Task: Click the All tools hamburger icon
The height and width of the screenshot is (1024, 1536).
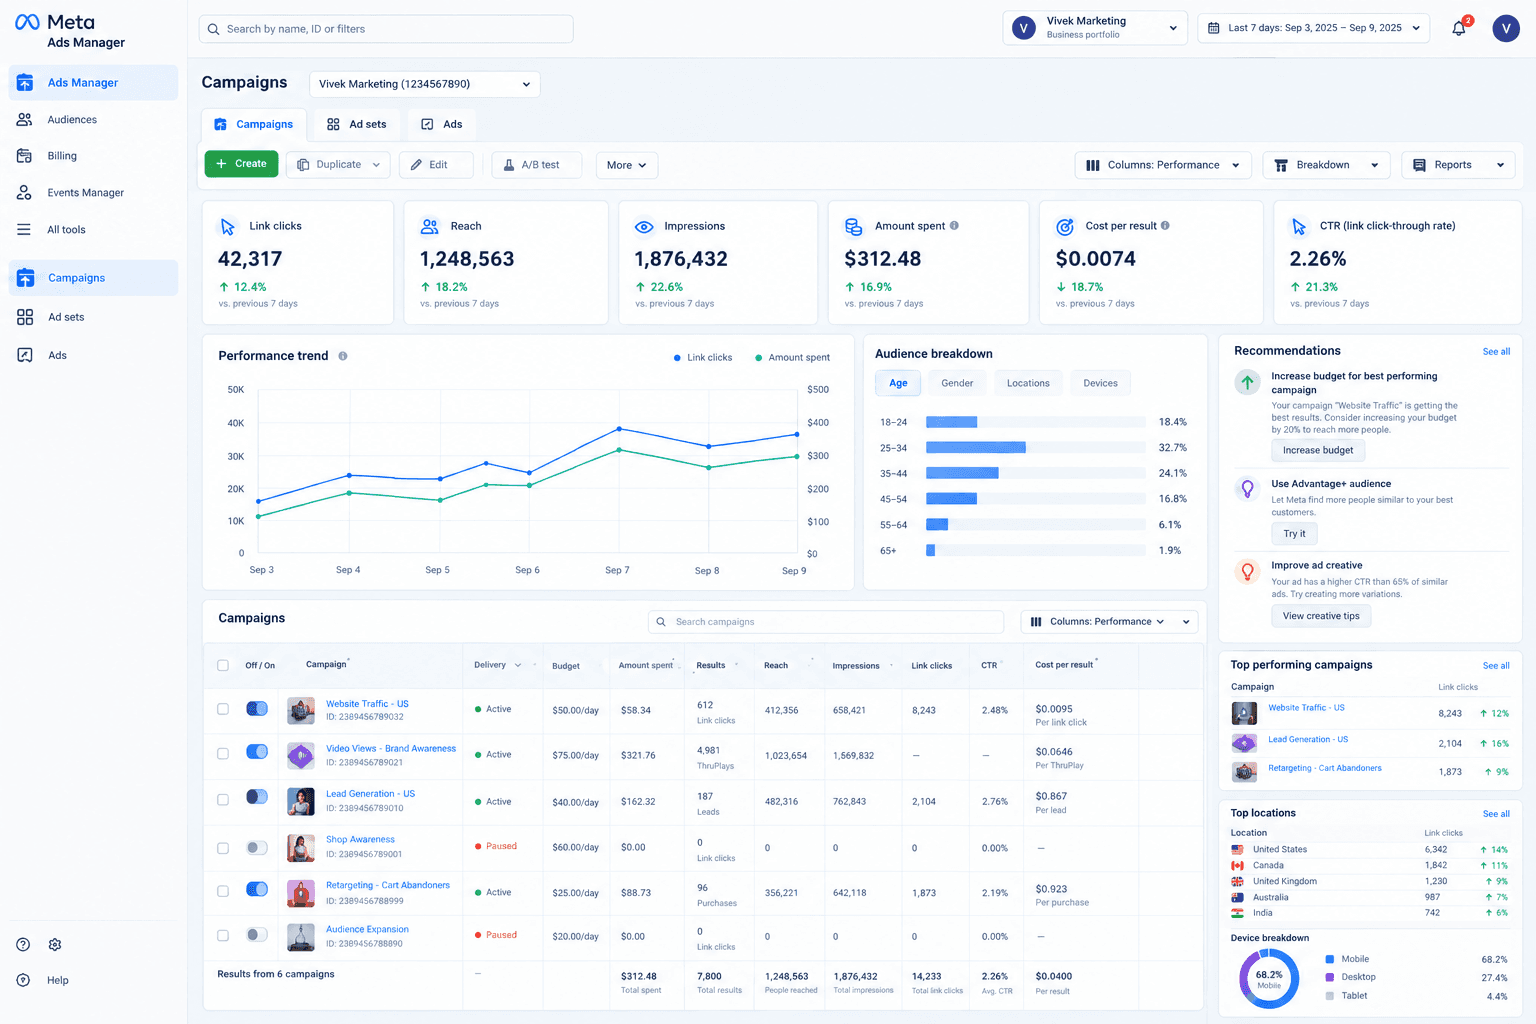Action: [24, 229]
